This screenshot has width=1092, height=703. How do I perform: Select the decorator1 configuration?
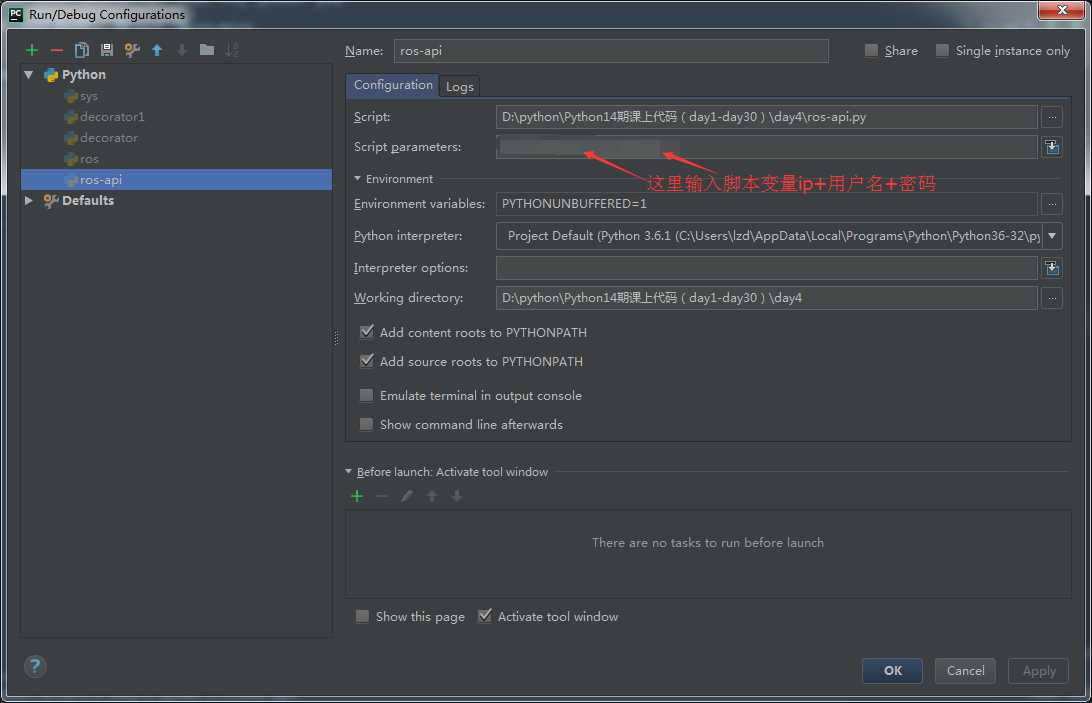click(111, 117)
